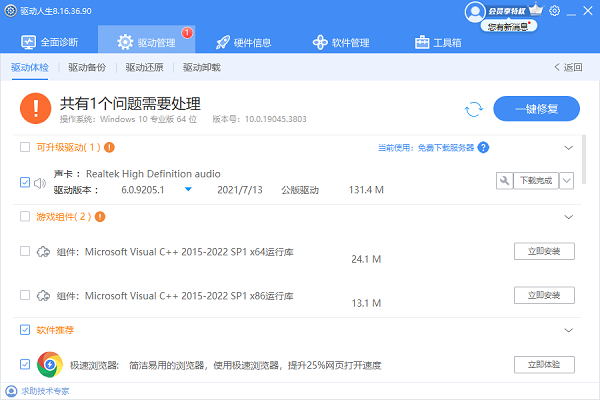
Task: Uncheck the Realtek audio driver checkbox
Action: 25,182
